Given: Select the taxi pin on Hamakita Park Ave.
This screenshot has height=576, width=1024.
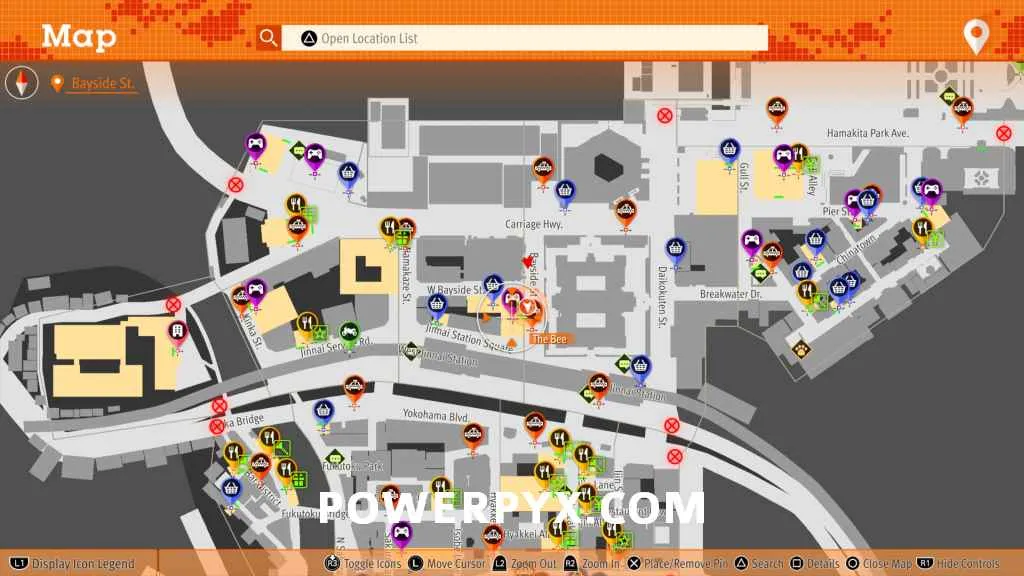Looking at the screenshot, I should [x=776, y=108].
